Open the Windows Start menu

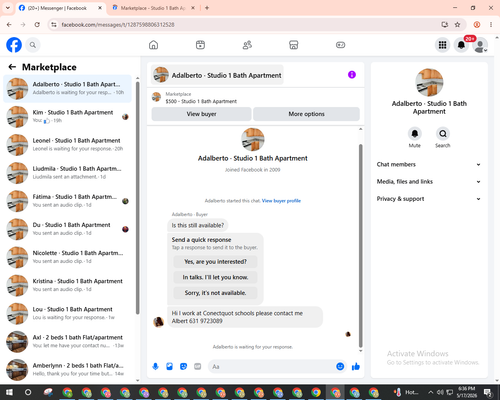tap(9, 392)
